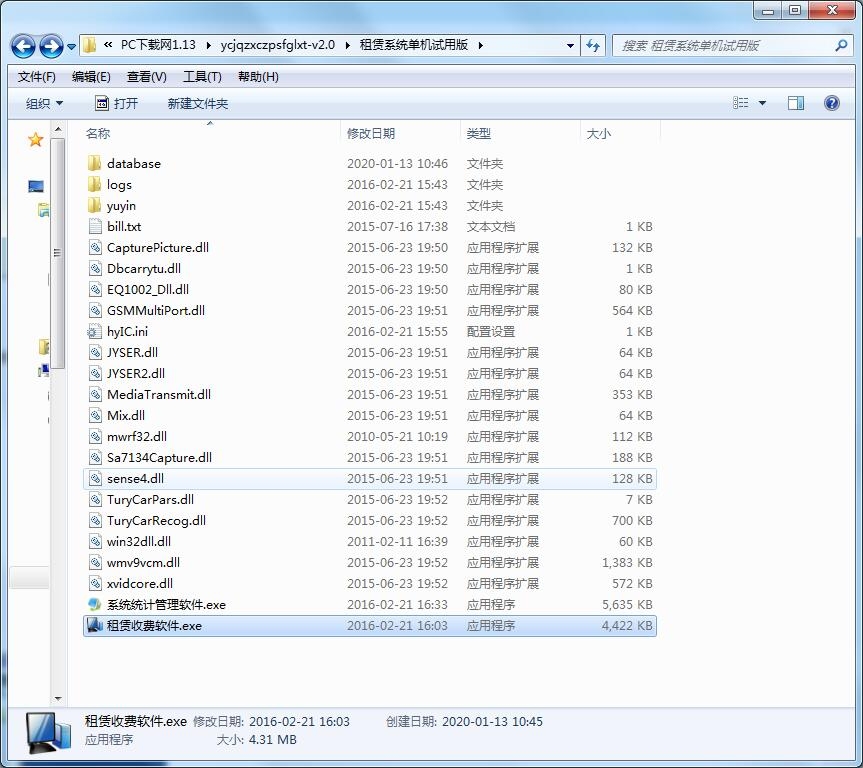Open help with the blue question mark icon

coord(832,103)
